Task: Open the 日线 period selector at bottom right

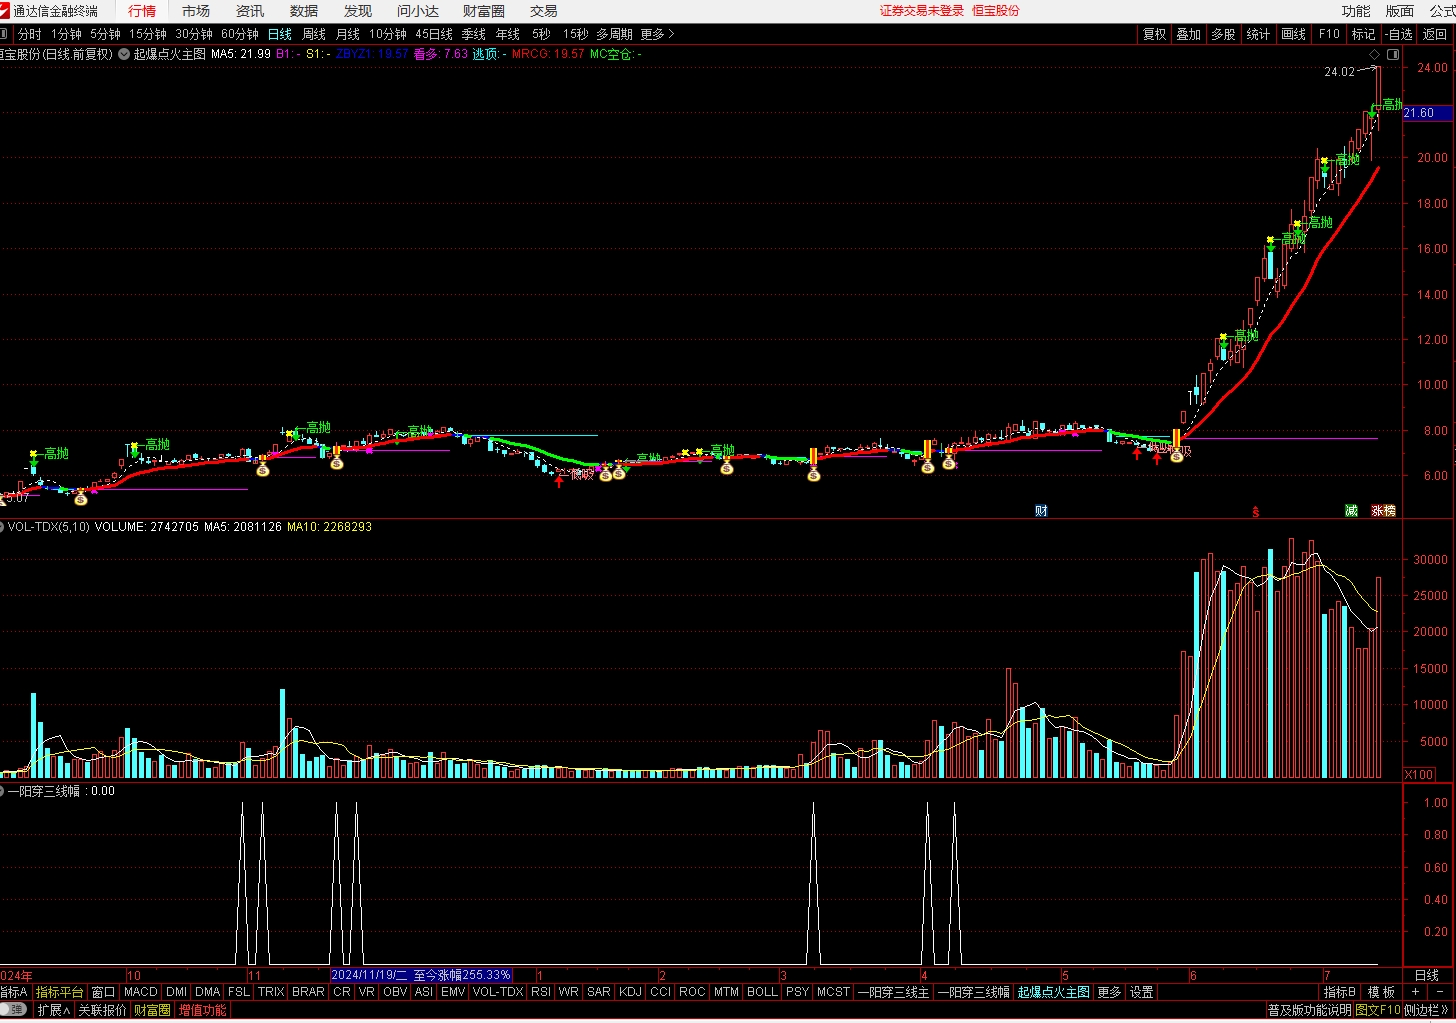Action: pos(1427,975)
